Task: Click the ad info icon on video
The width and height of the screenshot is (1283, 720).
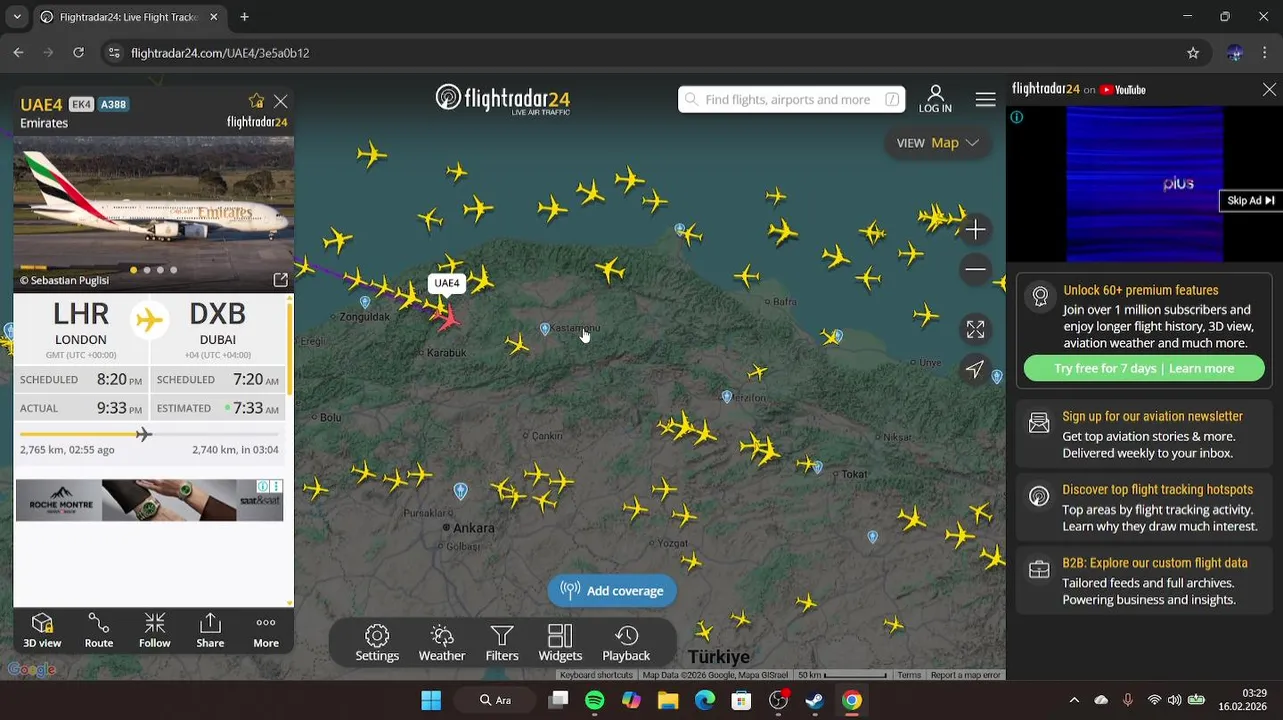Action: 1017,117
